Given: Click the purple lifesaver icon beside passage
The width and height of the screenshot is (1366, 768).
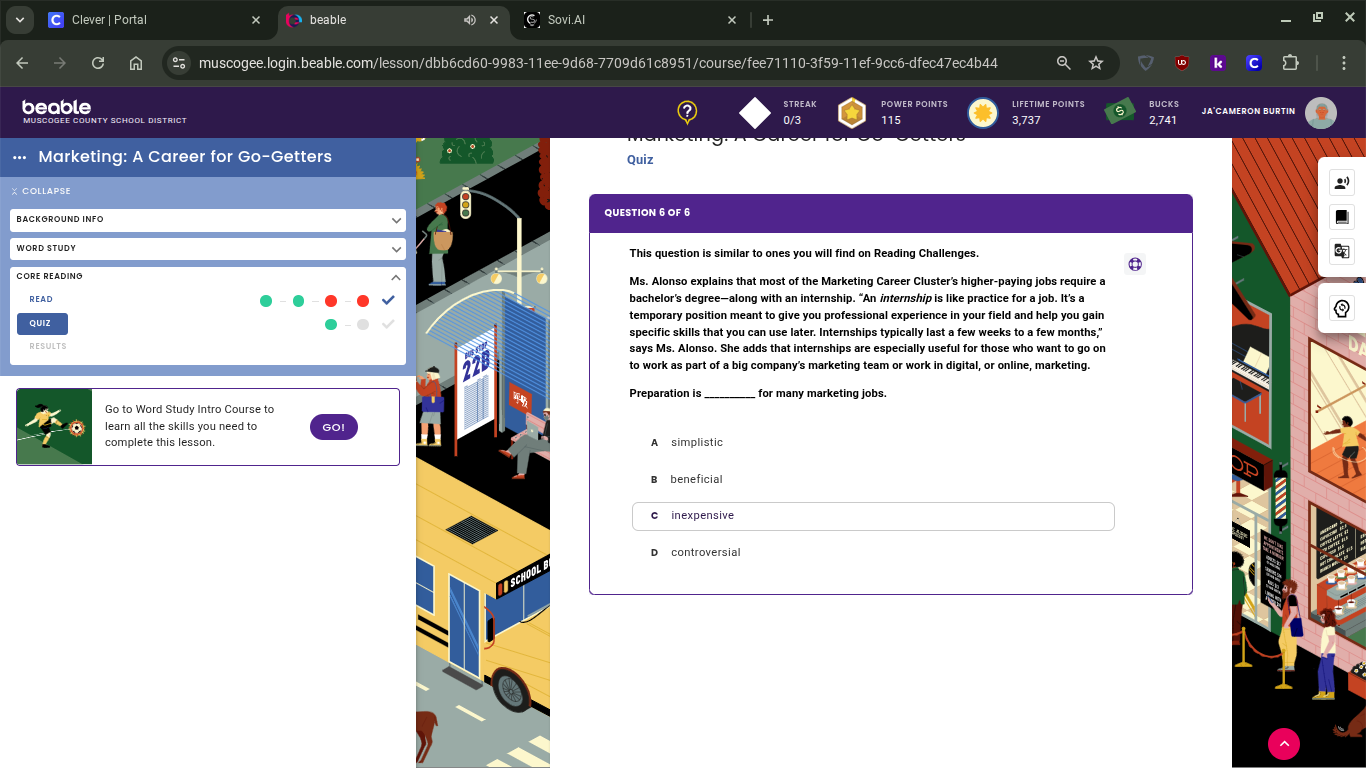Looking at the screenshot, I should pyautogui.click(x=1135, y=264).
